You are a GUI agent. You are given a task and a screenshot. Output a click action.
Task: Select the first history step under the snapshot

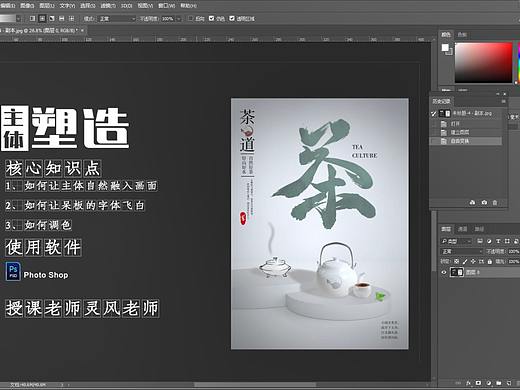pos(467,124)
